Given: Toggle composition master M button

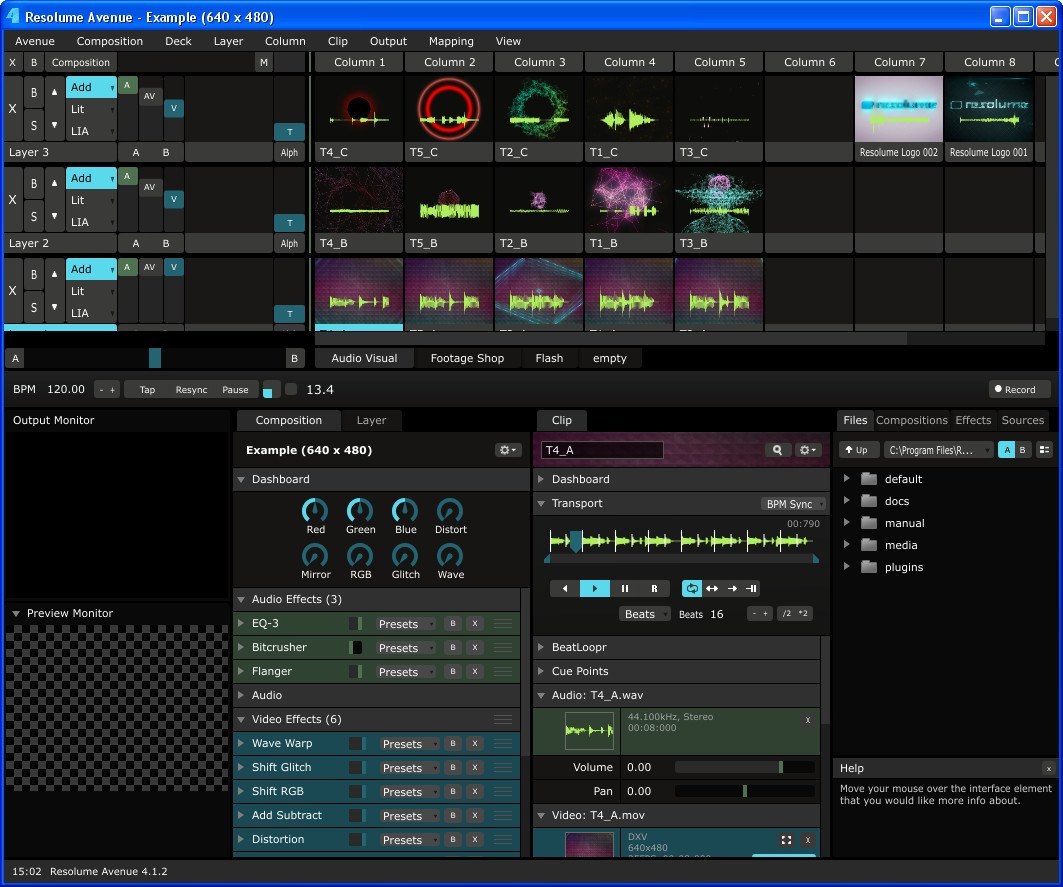Looking at the screenshot, I should [264, 62].
